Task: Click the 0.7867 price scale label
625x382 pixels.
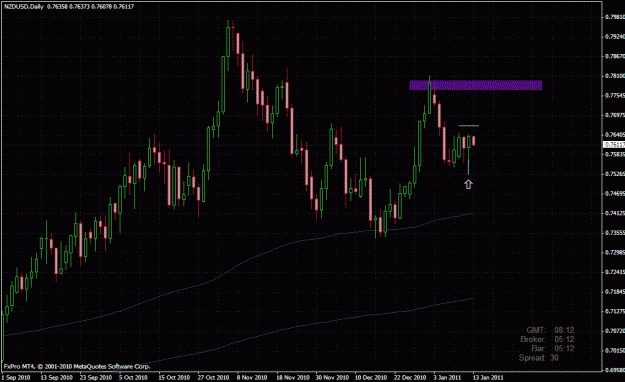Action: (x=615, y=56)
